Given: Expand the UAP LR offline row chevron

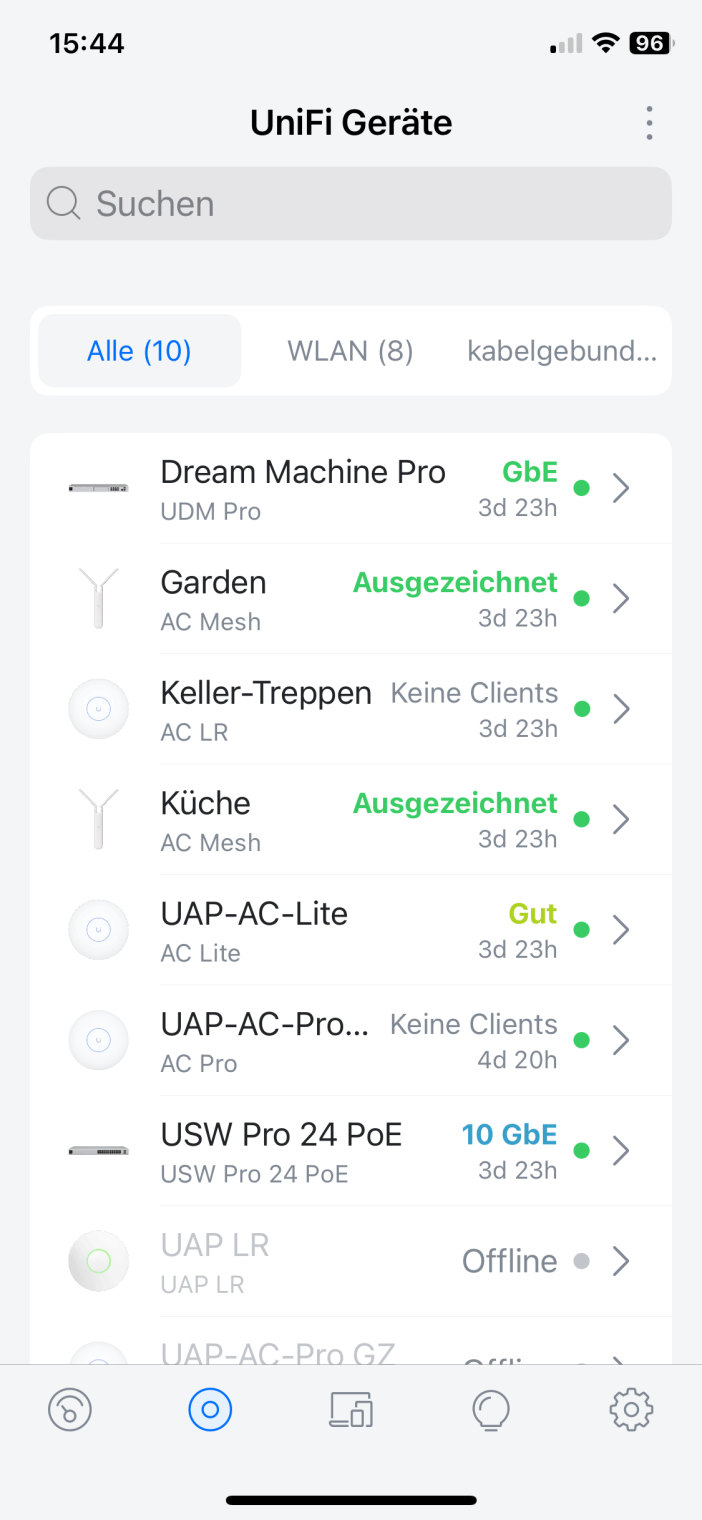Looking at the screenshot, I should pos(621,1262).
